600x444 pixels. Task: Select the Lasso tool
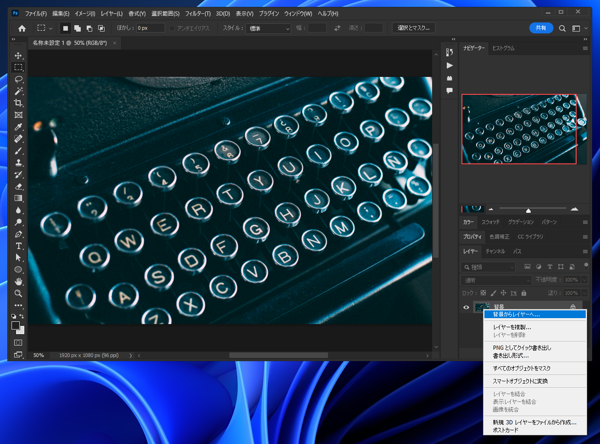pos(18,79)
